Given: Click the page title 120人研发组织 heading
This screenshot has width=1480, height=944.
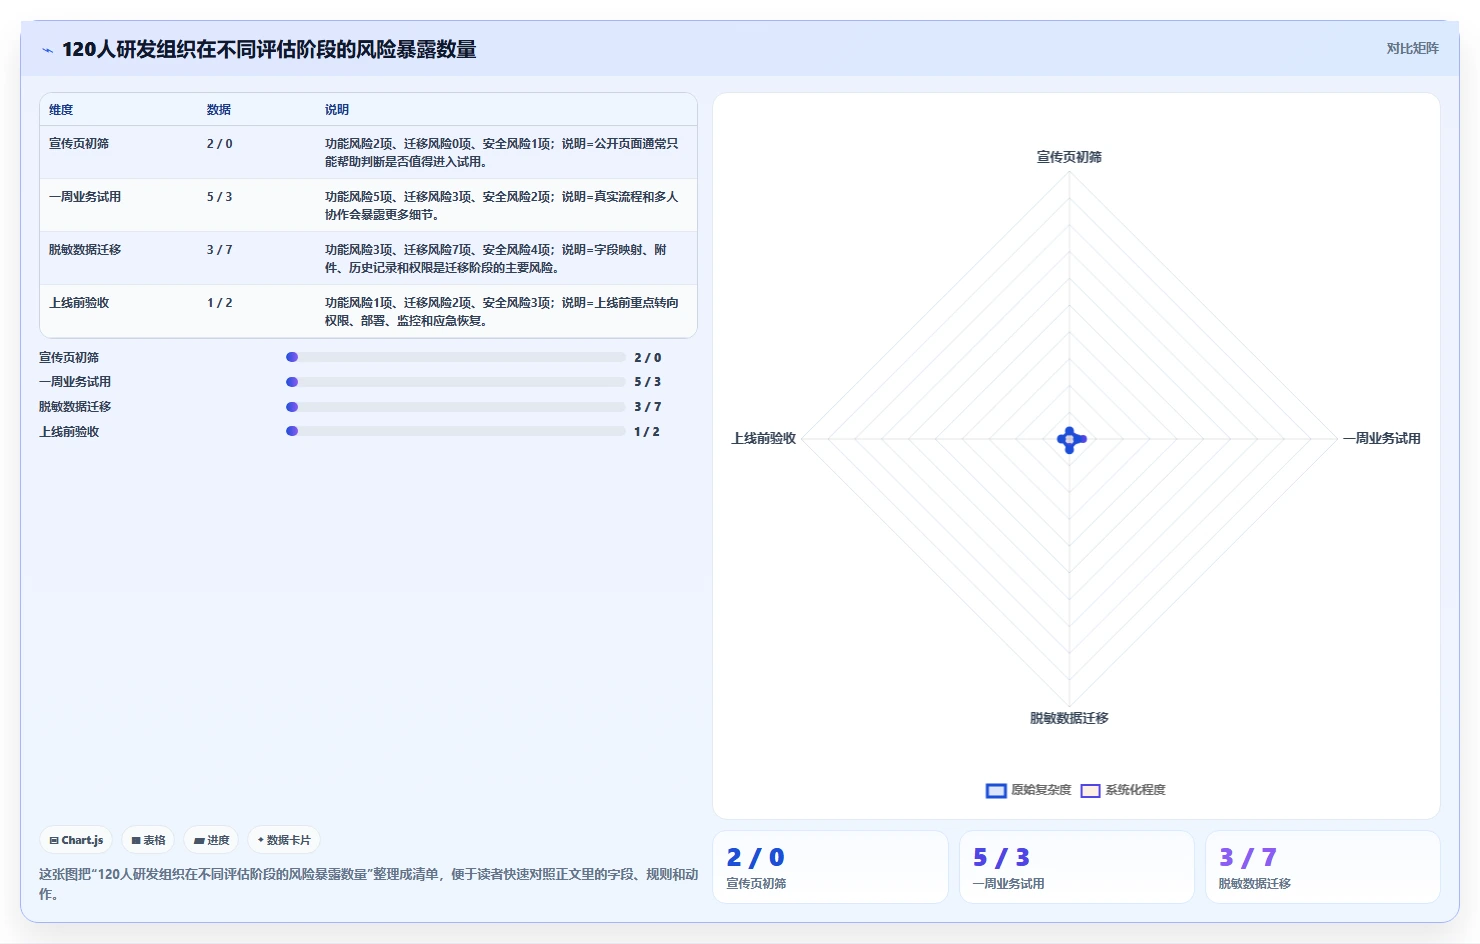Looking at the screenshot, I should (269, 50).
